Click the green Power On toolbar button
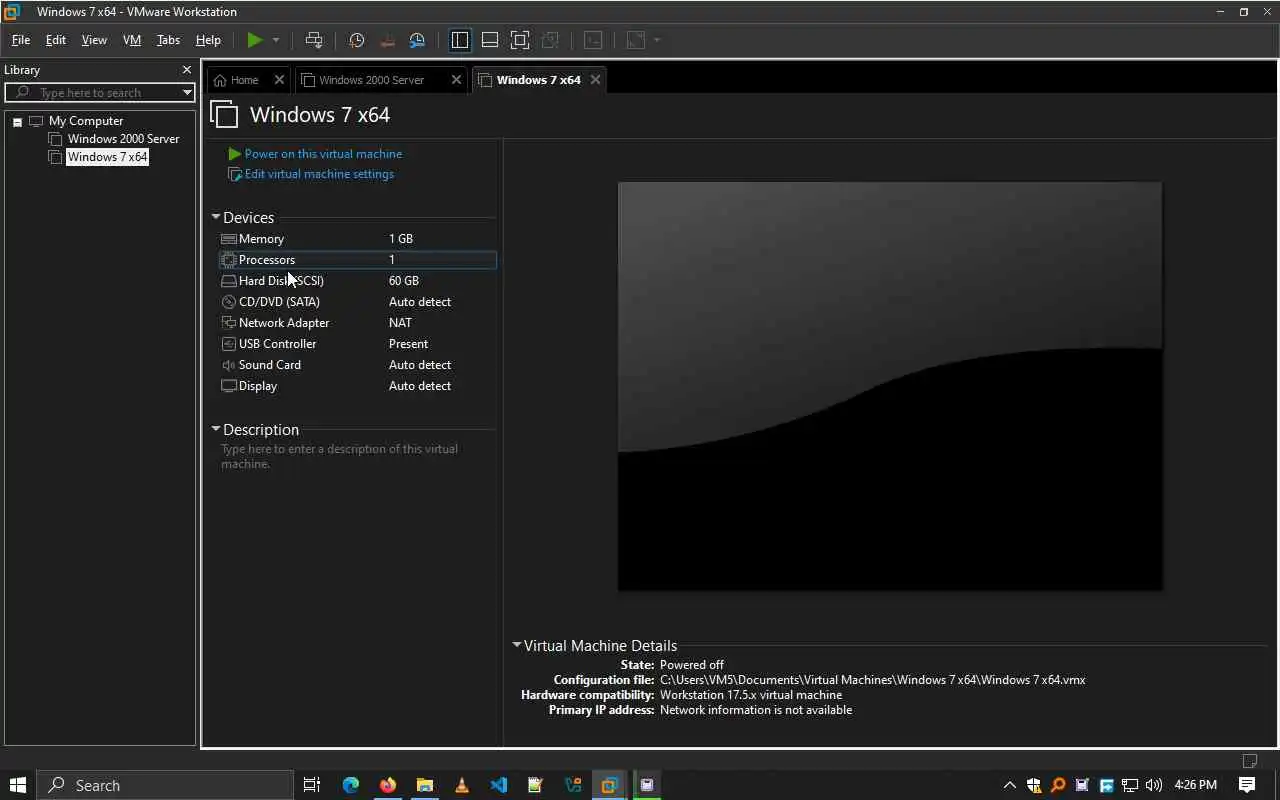 (x=255, y=40)
